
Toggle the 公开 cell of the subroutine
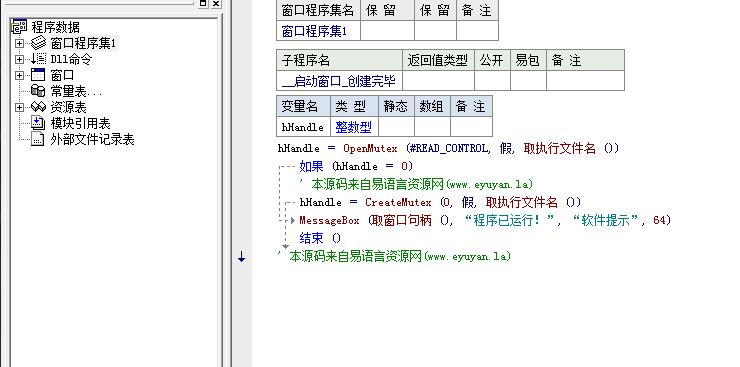click(x=492, y=81)
